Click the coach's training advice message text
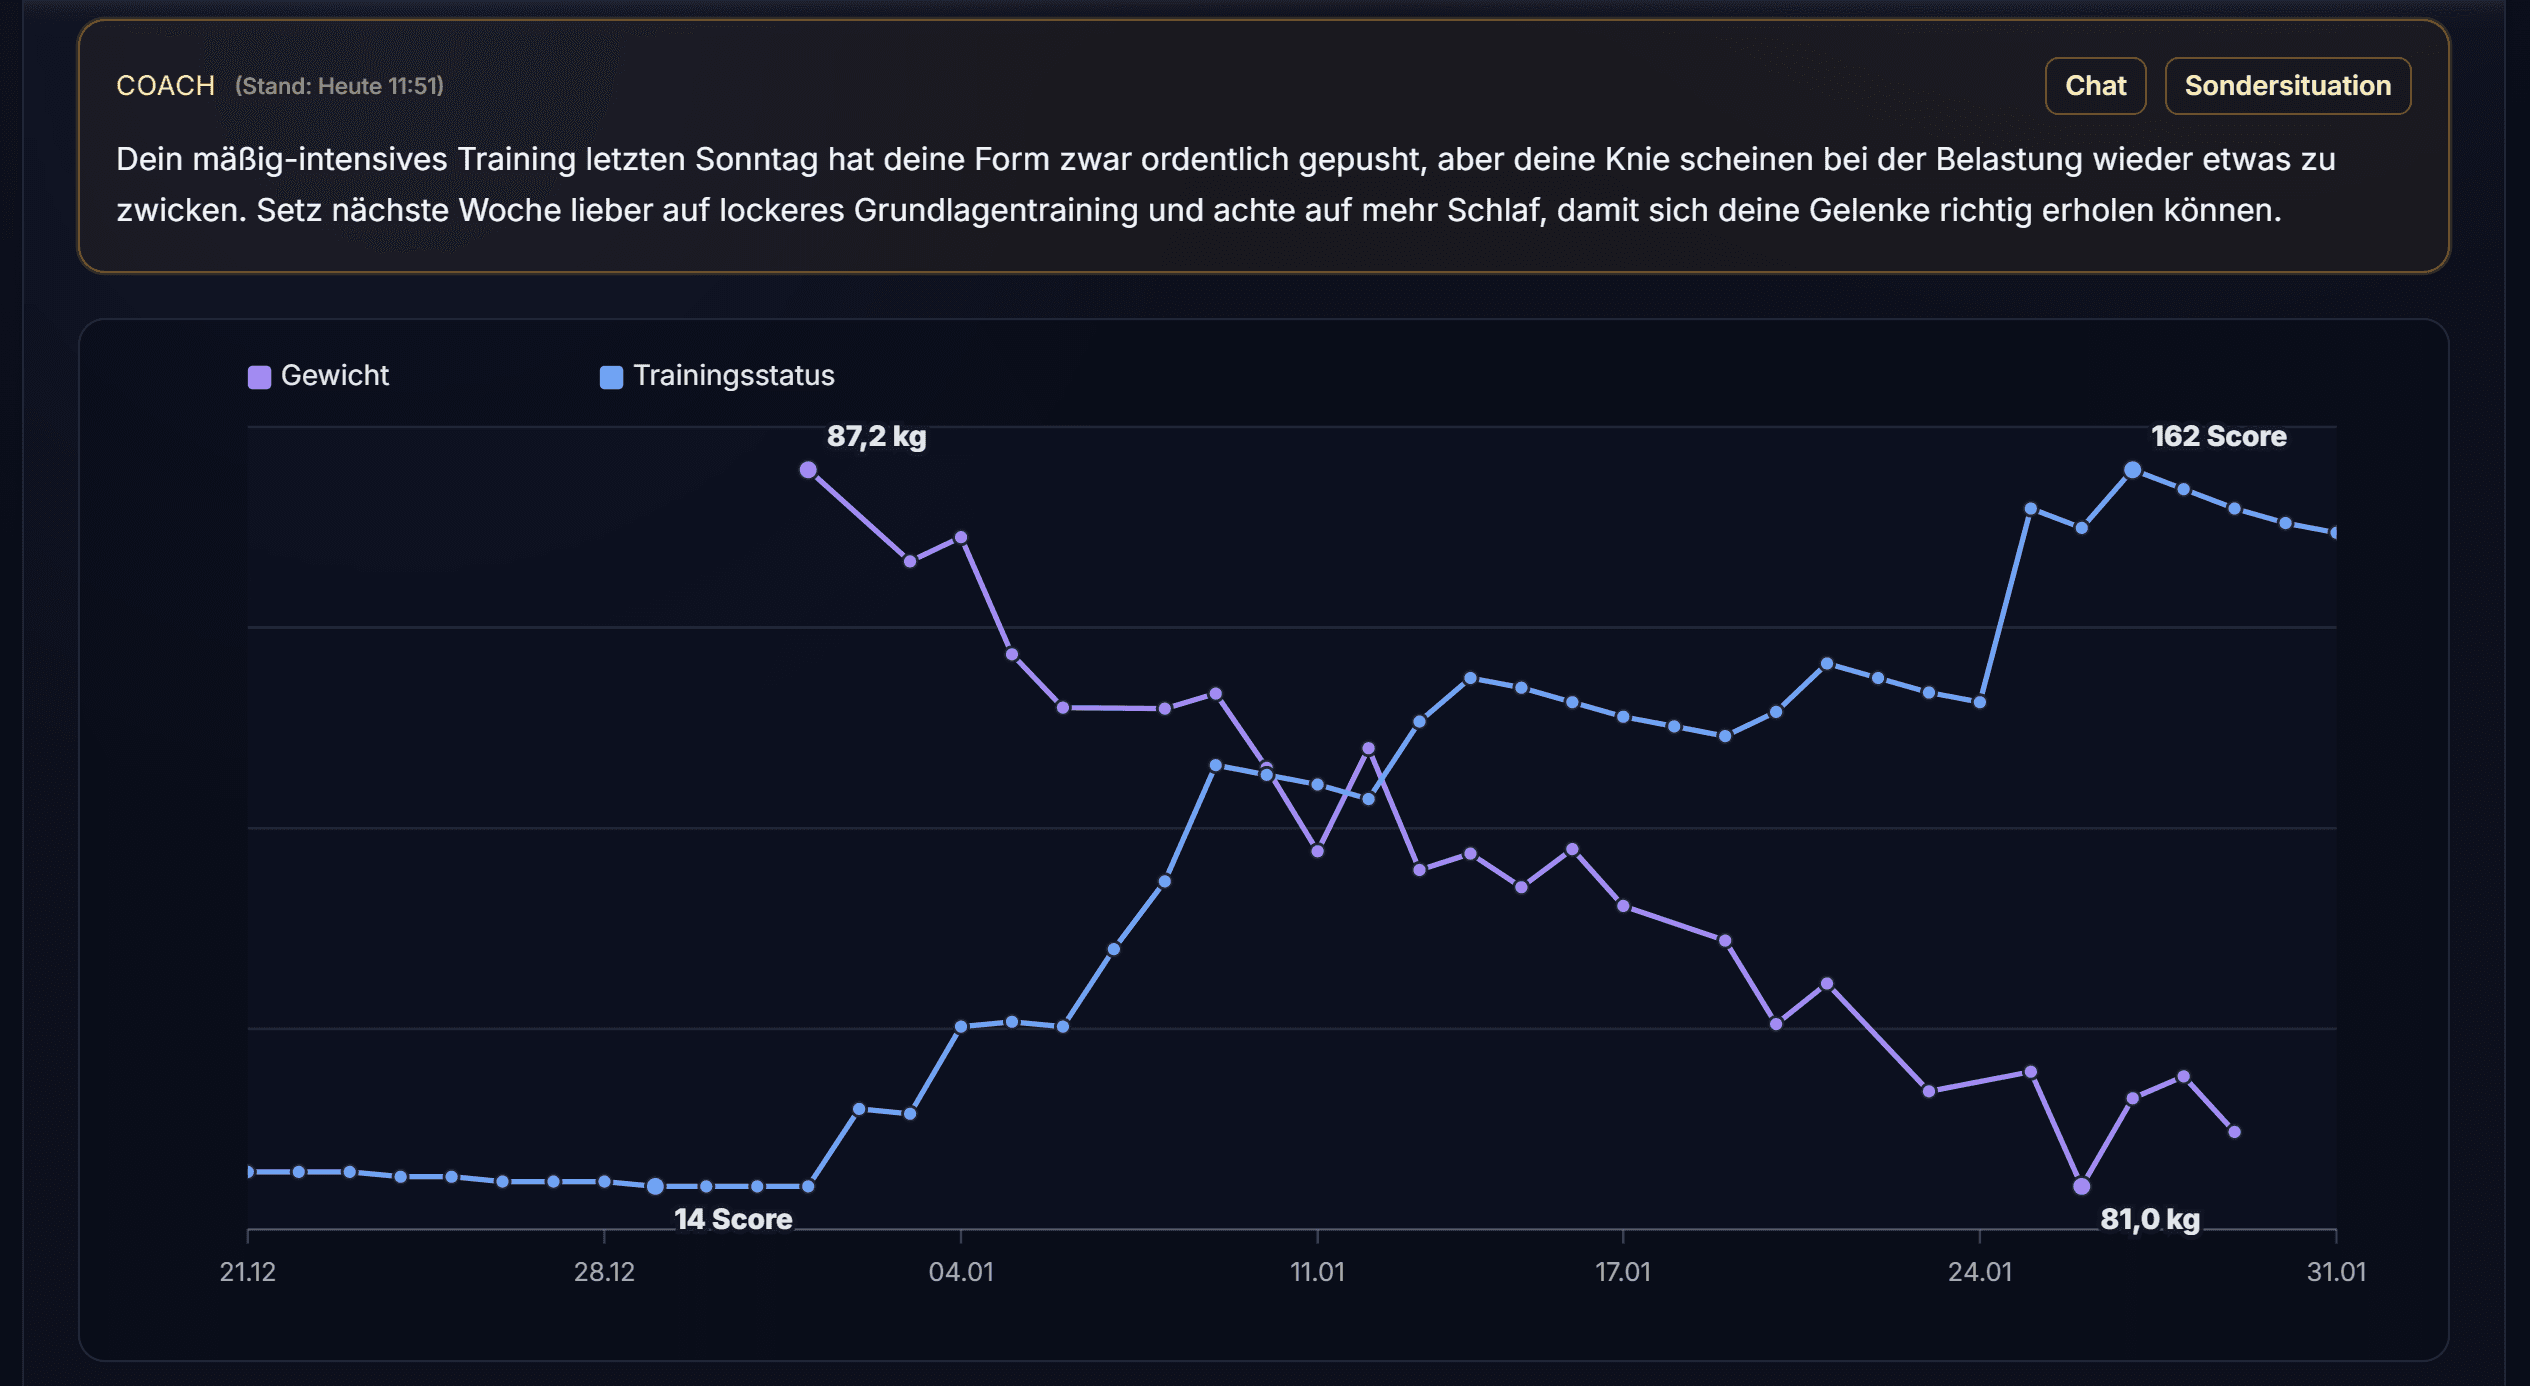 click(1200, 185)
